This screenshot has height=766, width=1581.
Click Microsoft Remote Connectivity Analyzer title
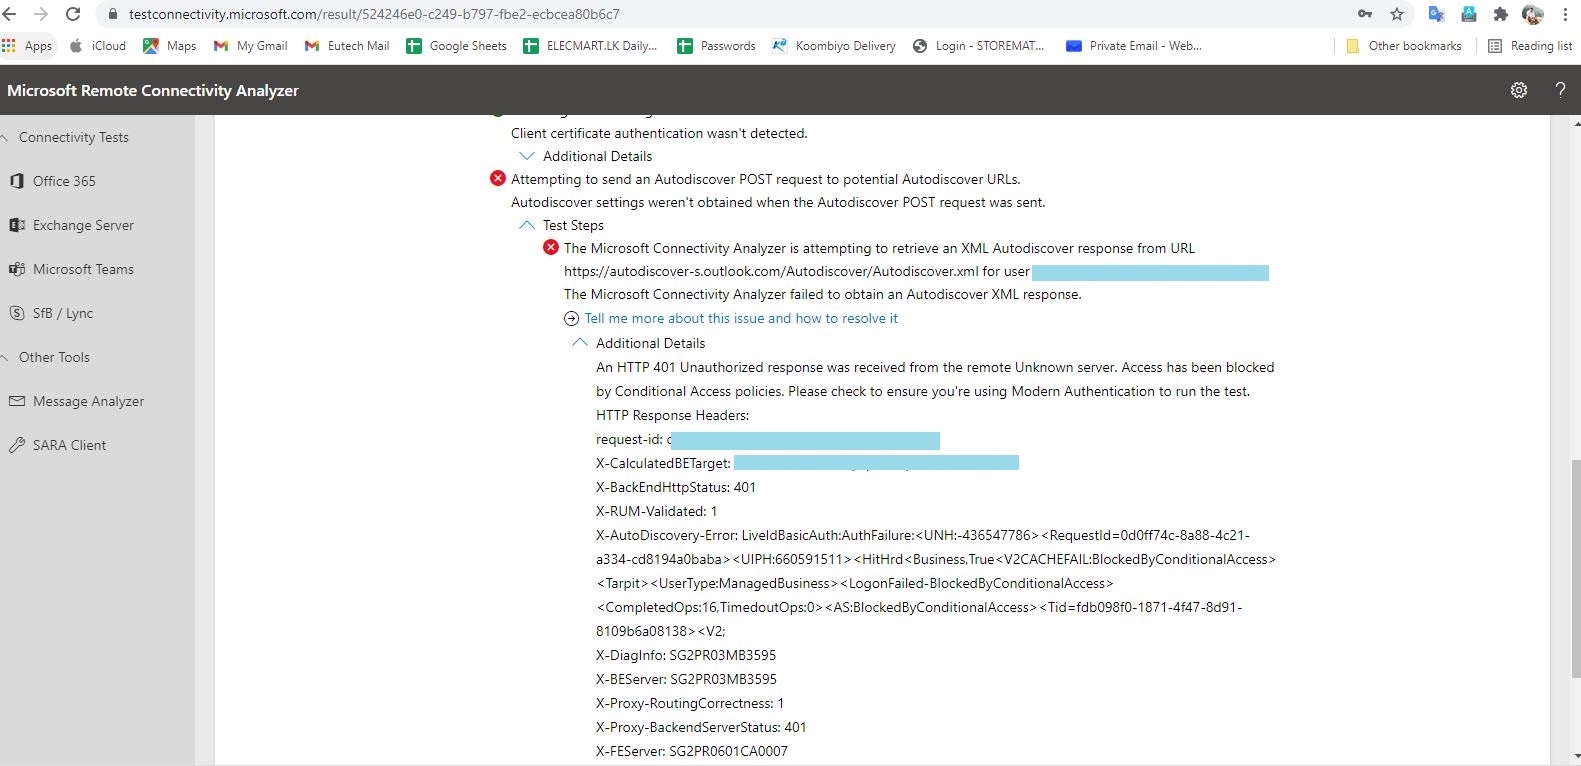pos(153,90)
